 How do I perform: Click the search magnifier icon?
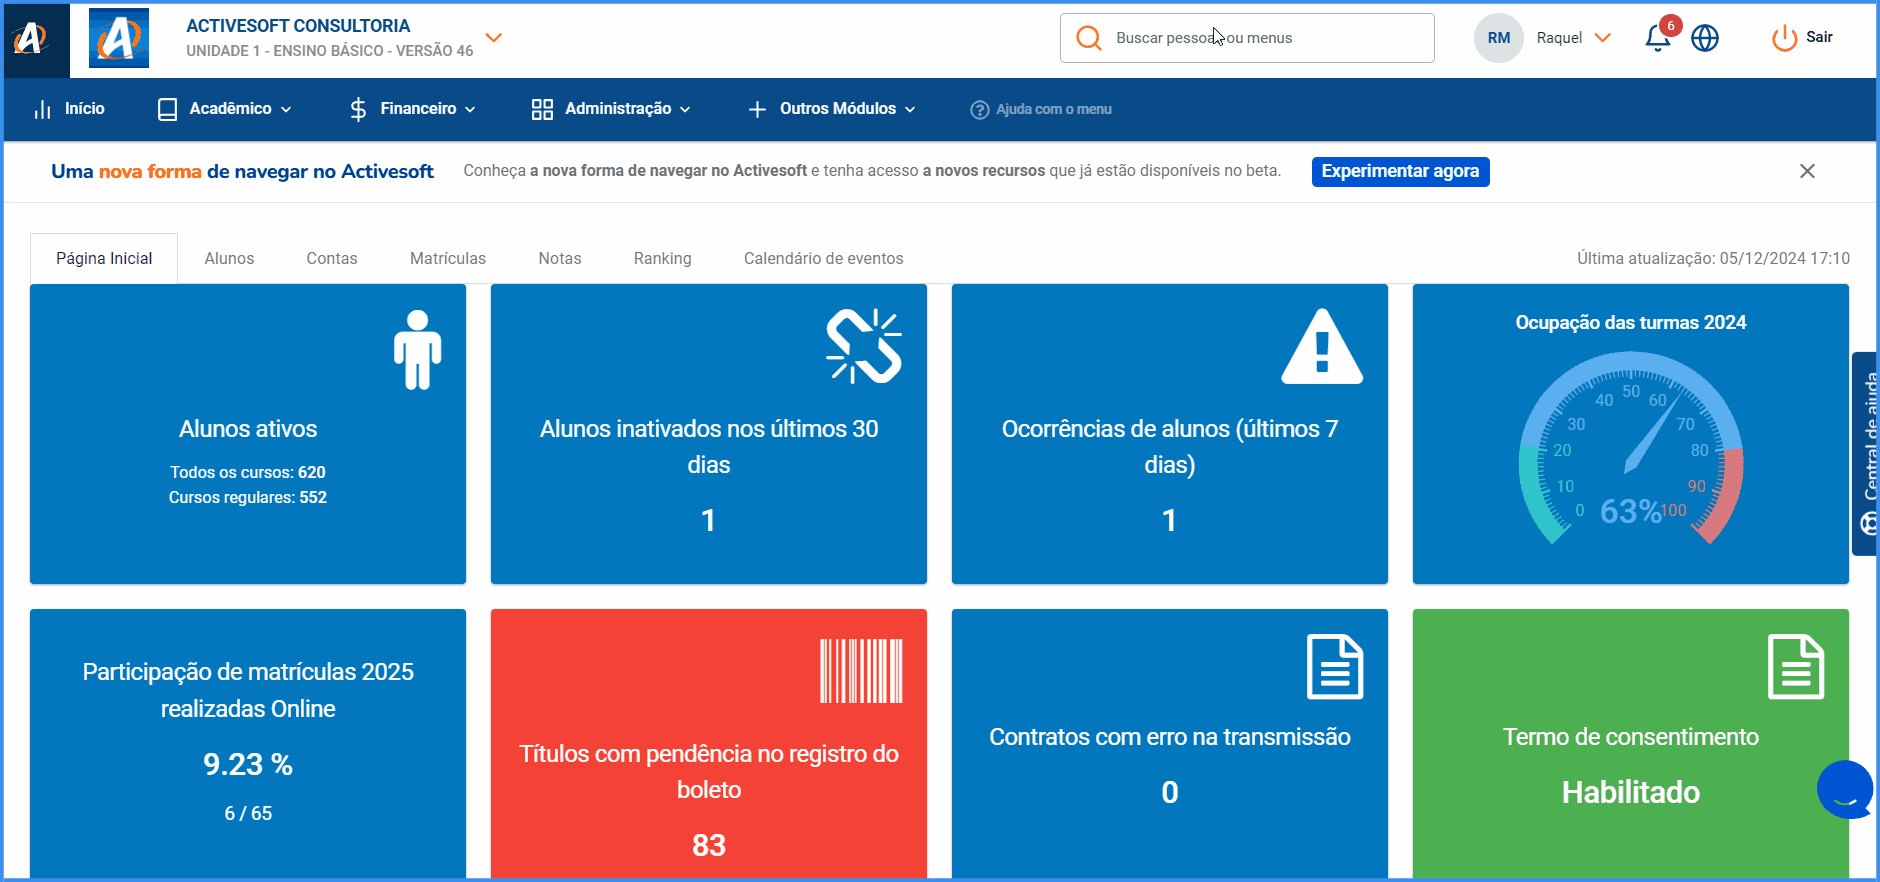coord(1088,38)
